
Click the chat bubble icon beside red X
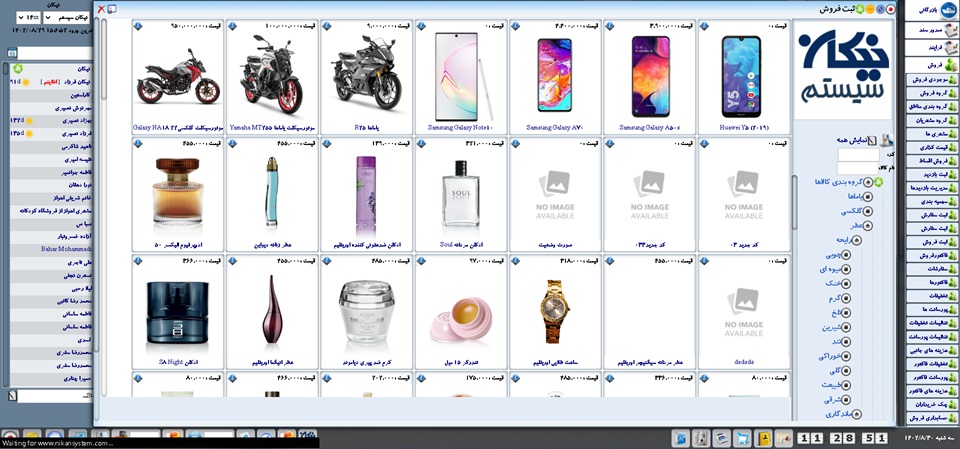[x=111, y=9]
